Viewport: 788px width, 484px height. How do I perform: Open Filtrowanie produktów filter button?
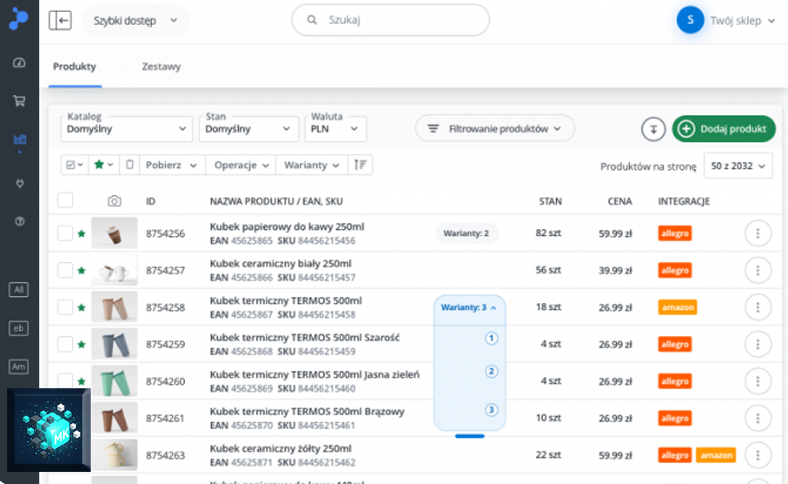click(495, 129)
